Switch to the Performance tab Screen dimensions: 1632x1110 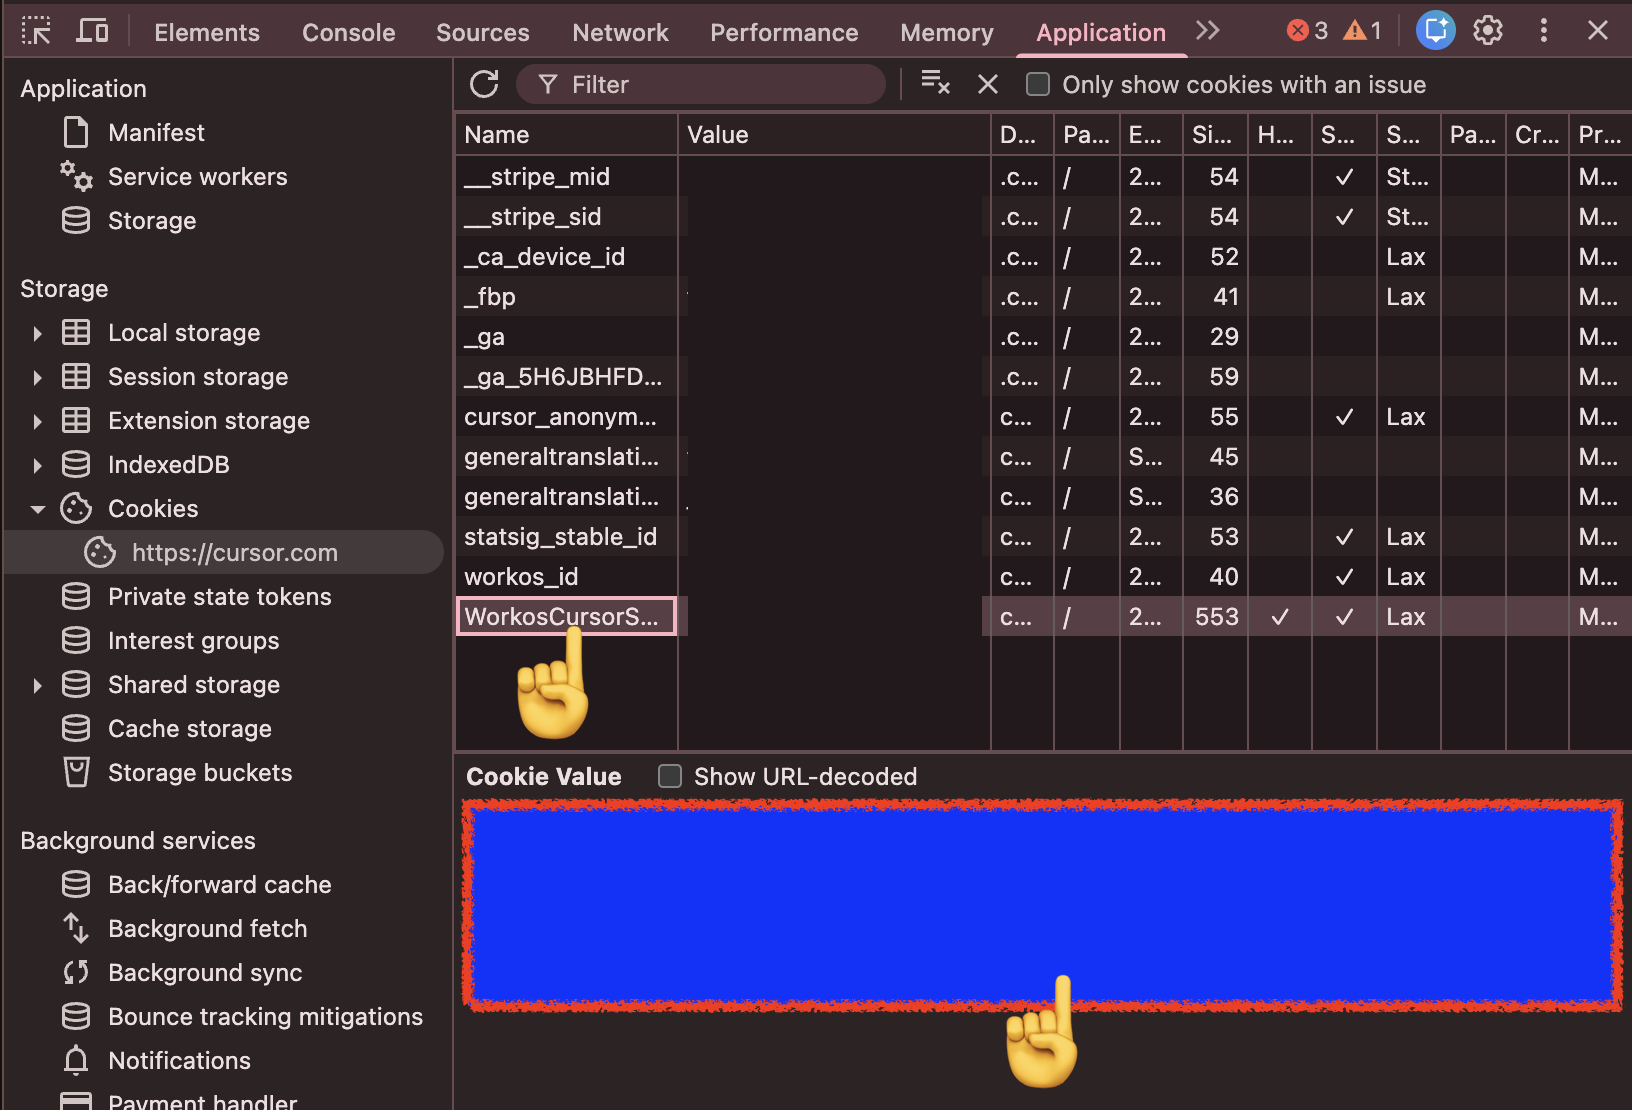coord(784,32)
